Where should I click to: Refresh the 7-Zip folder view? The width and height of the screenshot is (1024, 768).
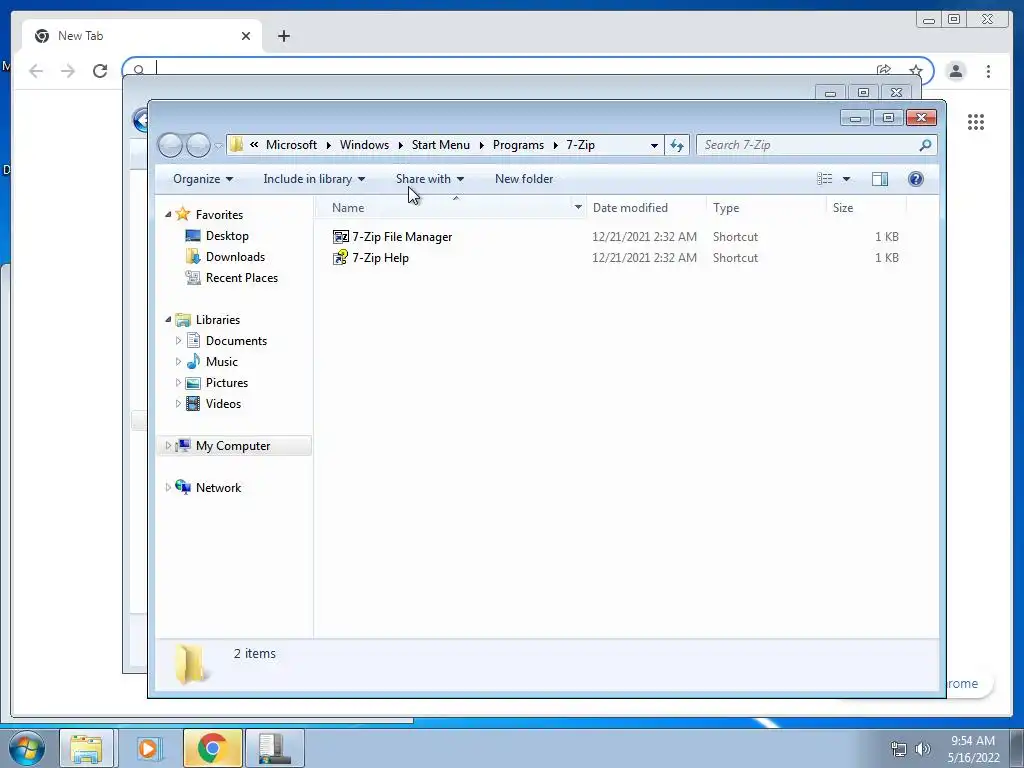click(x=677, y=145)
